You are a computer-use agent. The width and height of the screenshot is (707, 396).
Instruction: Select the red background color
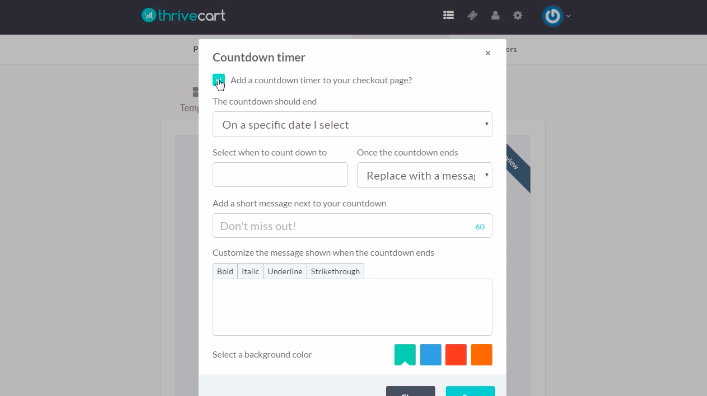coord(456,355)
